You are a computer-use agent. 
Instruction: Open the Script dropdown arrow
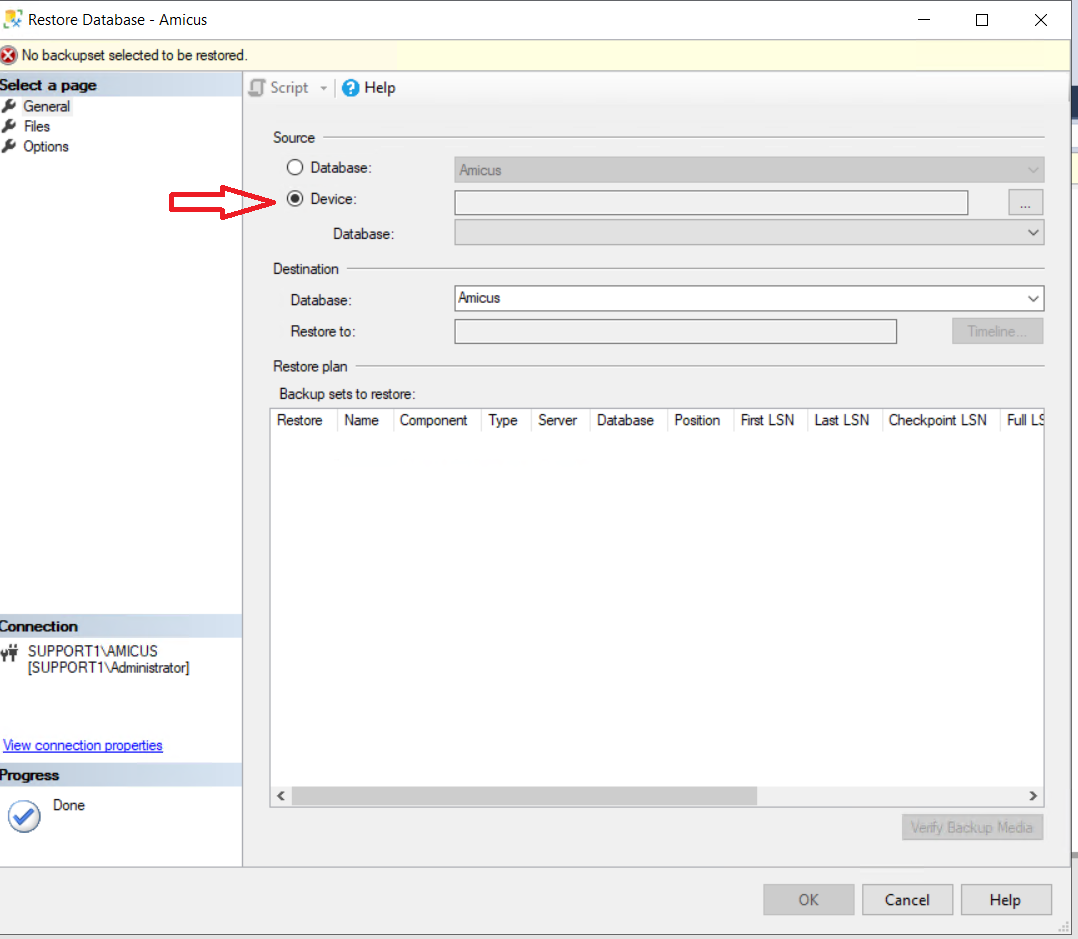point(322,88)
